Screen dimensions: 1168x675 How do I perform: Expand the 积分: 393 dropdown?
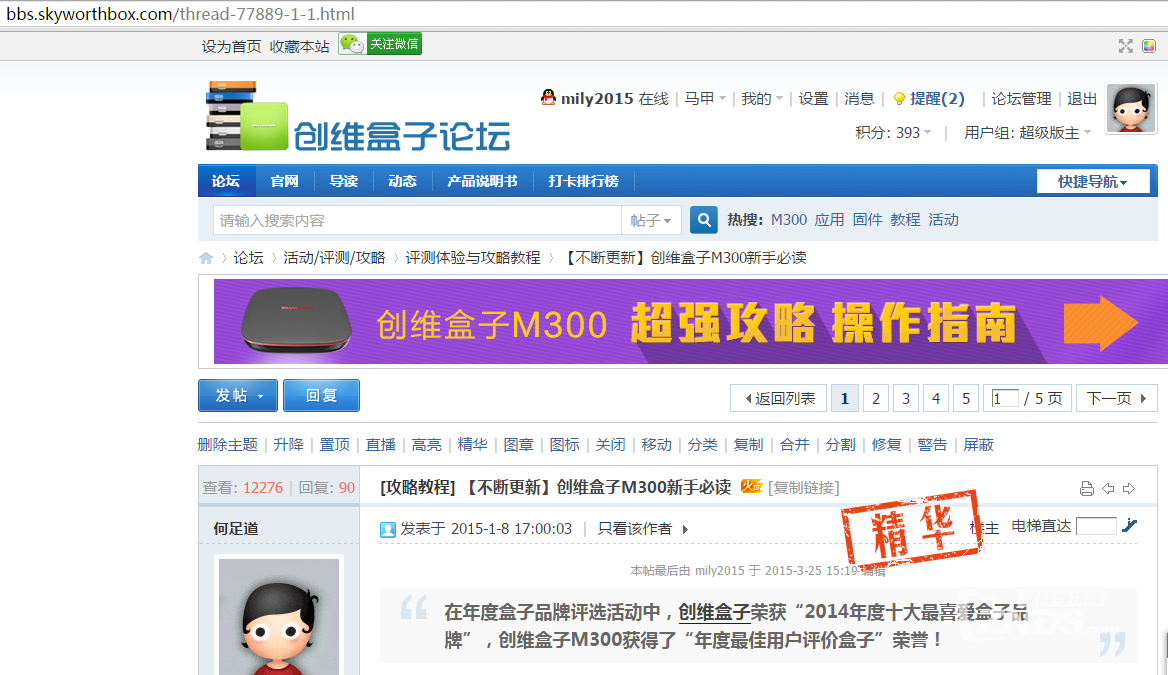click(x=893, y=133)
